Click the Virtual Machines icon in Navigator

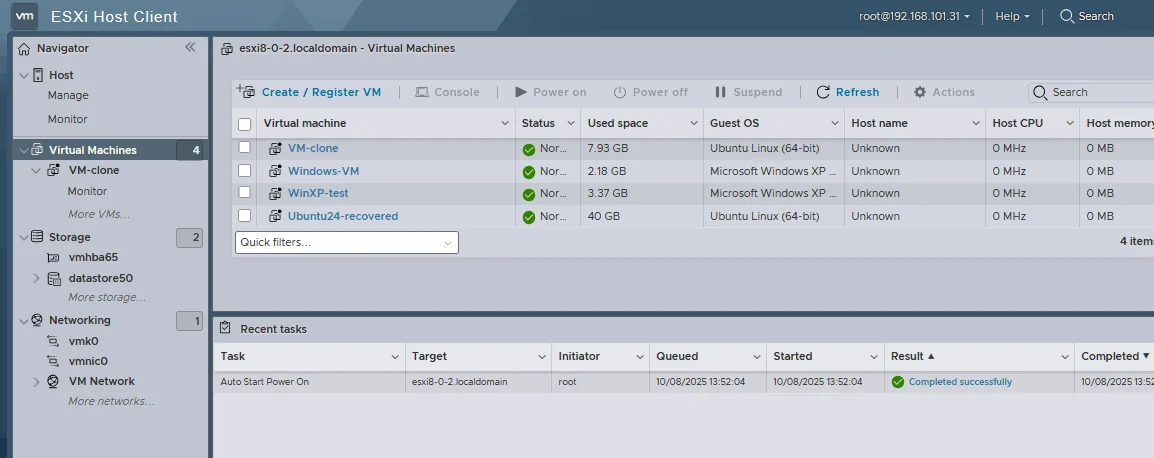click(37, 150)
